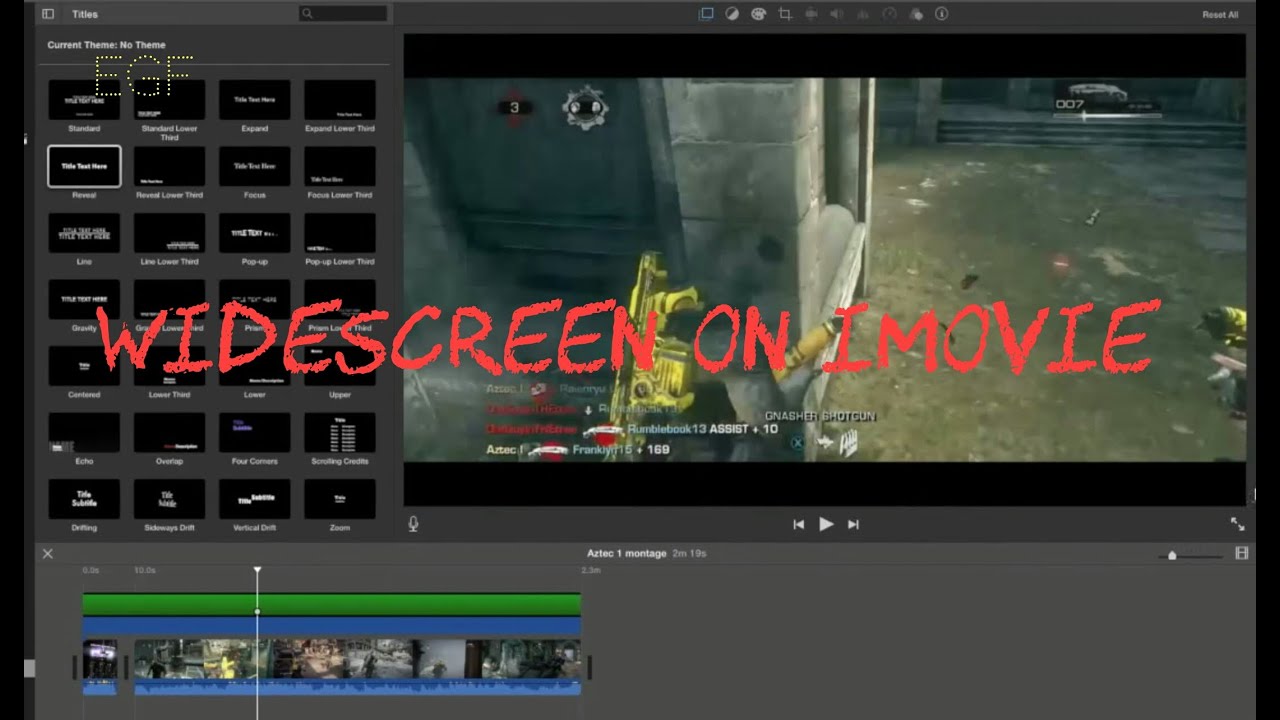
Task: Open the stabilization camera icon
Action: click(x=811, y=14)
